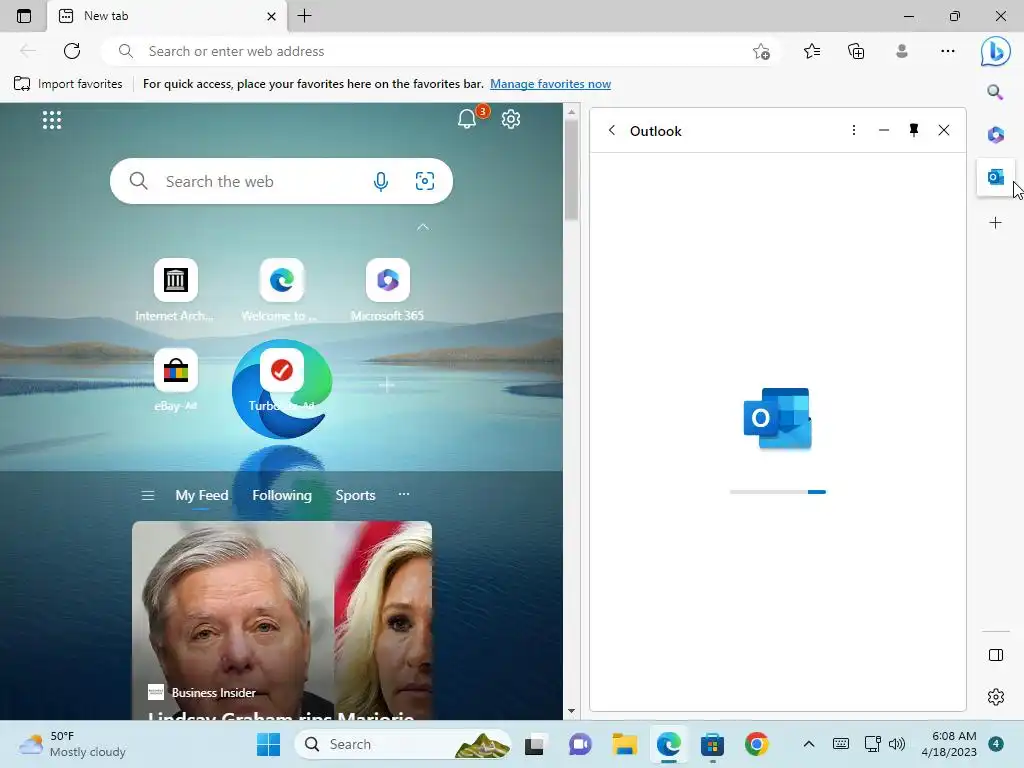The image size is (1024, 768).
Task: Show more feed tabs ellipsis
Action: (404, 494)
